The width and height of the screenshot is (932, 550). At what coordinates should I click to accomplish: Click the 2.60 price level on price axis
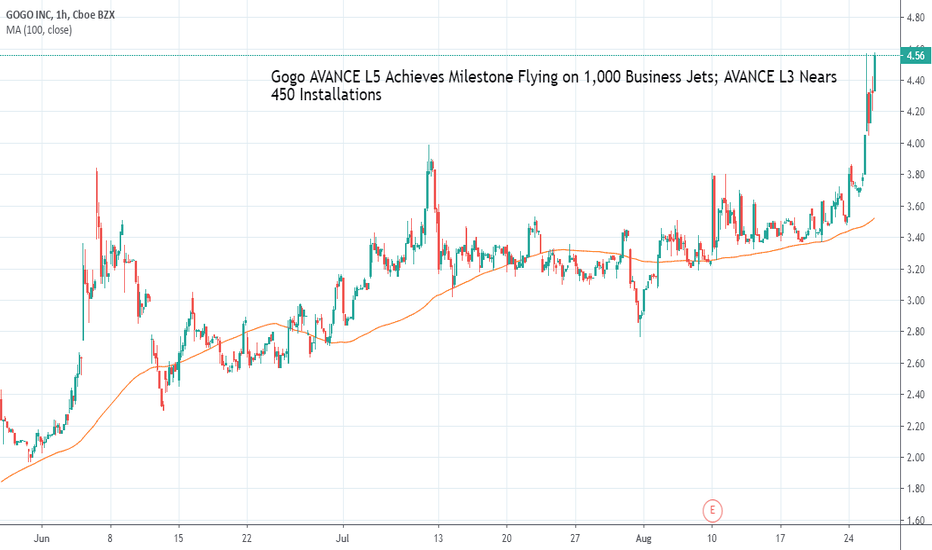915,363
